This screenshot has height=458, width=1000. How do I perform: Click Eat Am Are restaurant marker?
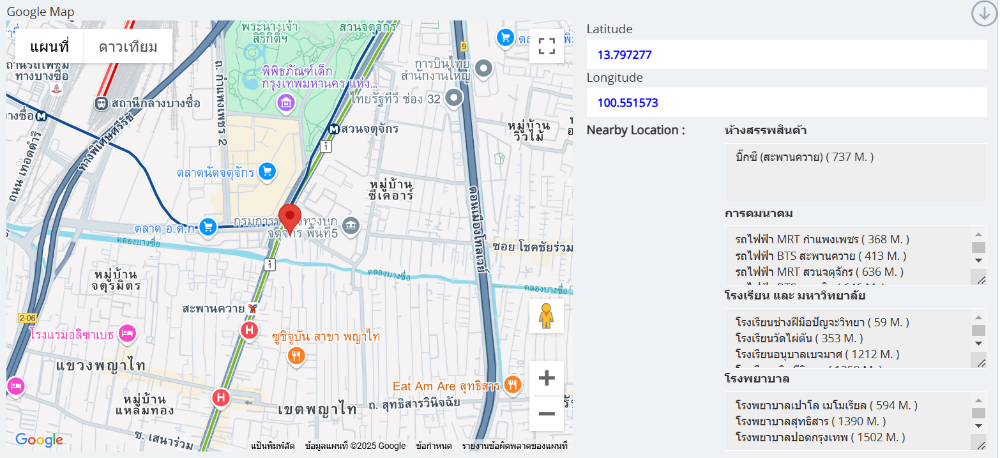[x=513, y=385]
